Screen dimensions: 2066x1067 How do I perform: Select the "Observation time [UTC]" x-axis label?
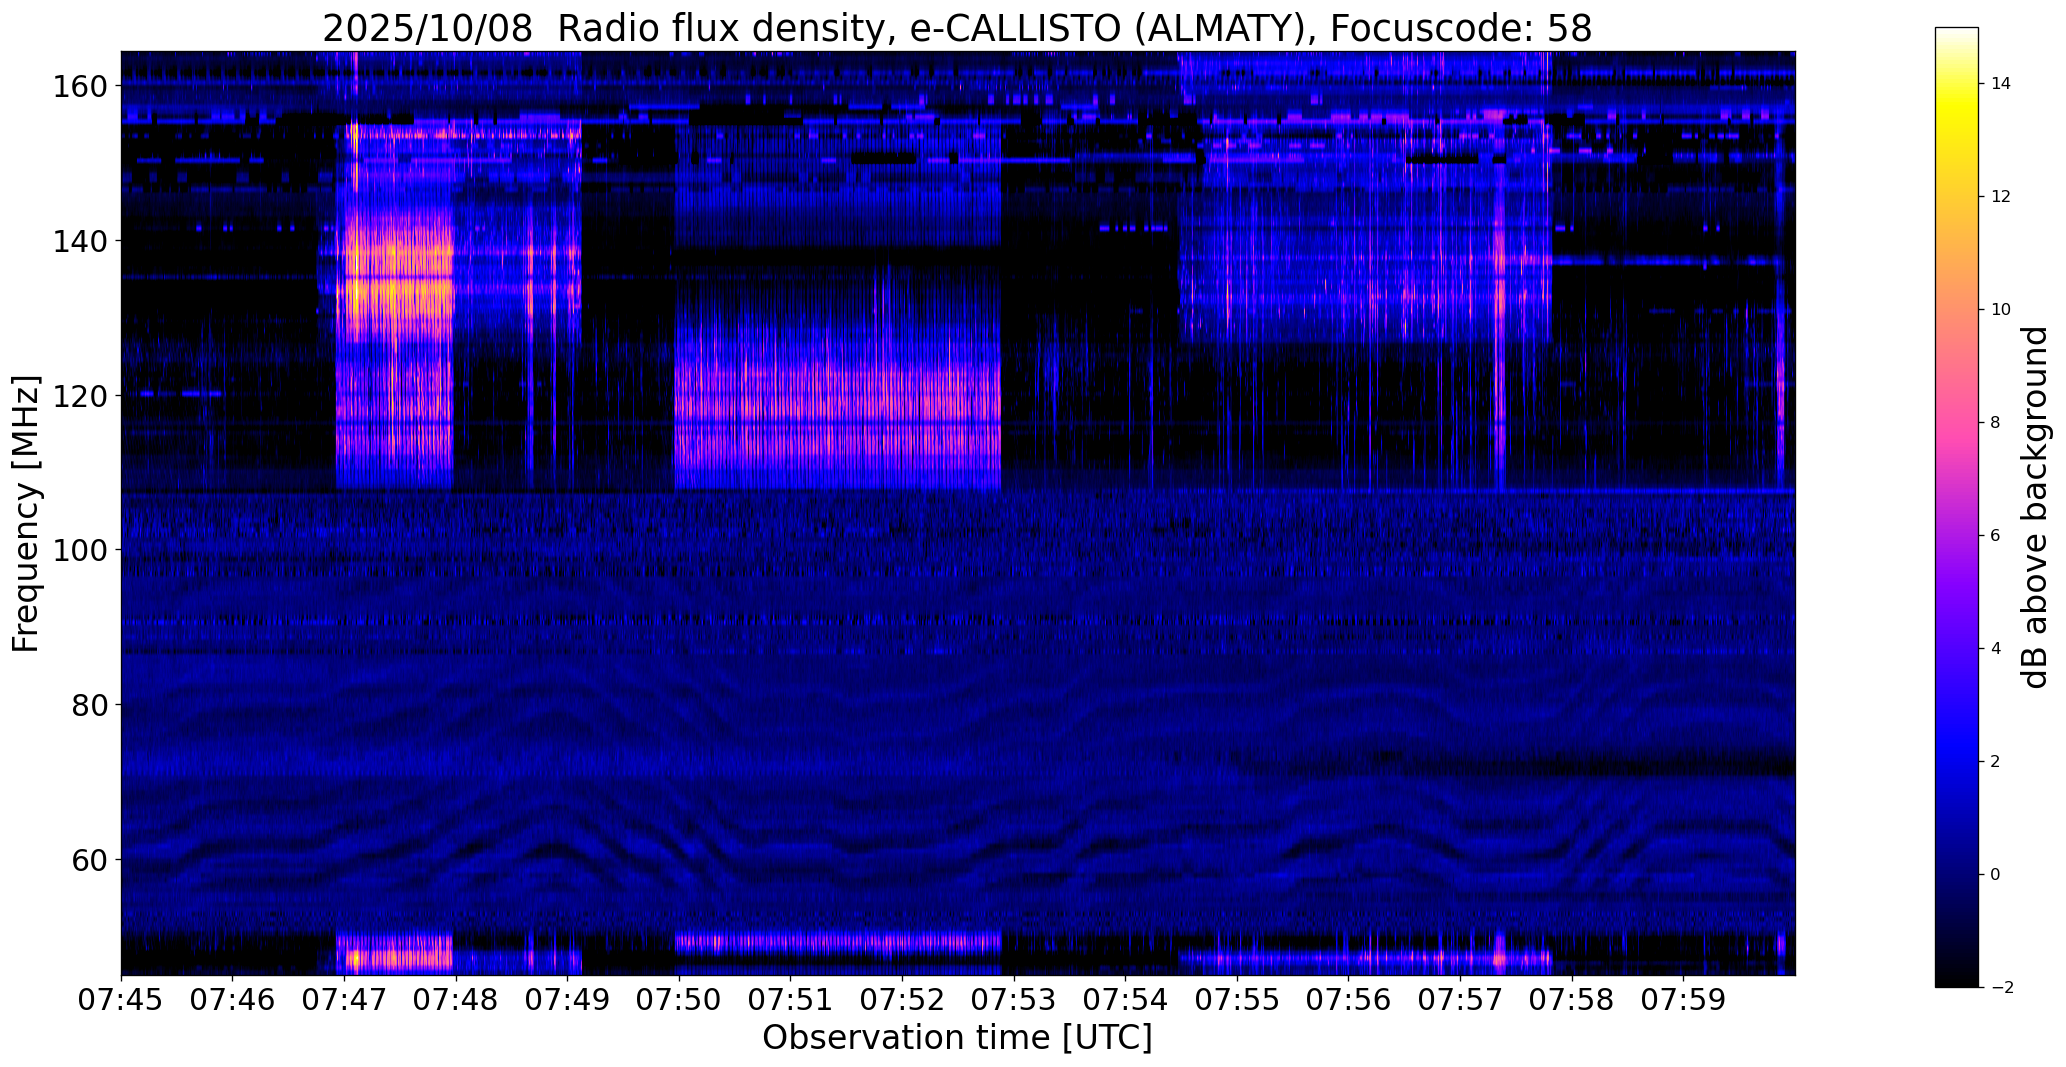point(957,1038)
